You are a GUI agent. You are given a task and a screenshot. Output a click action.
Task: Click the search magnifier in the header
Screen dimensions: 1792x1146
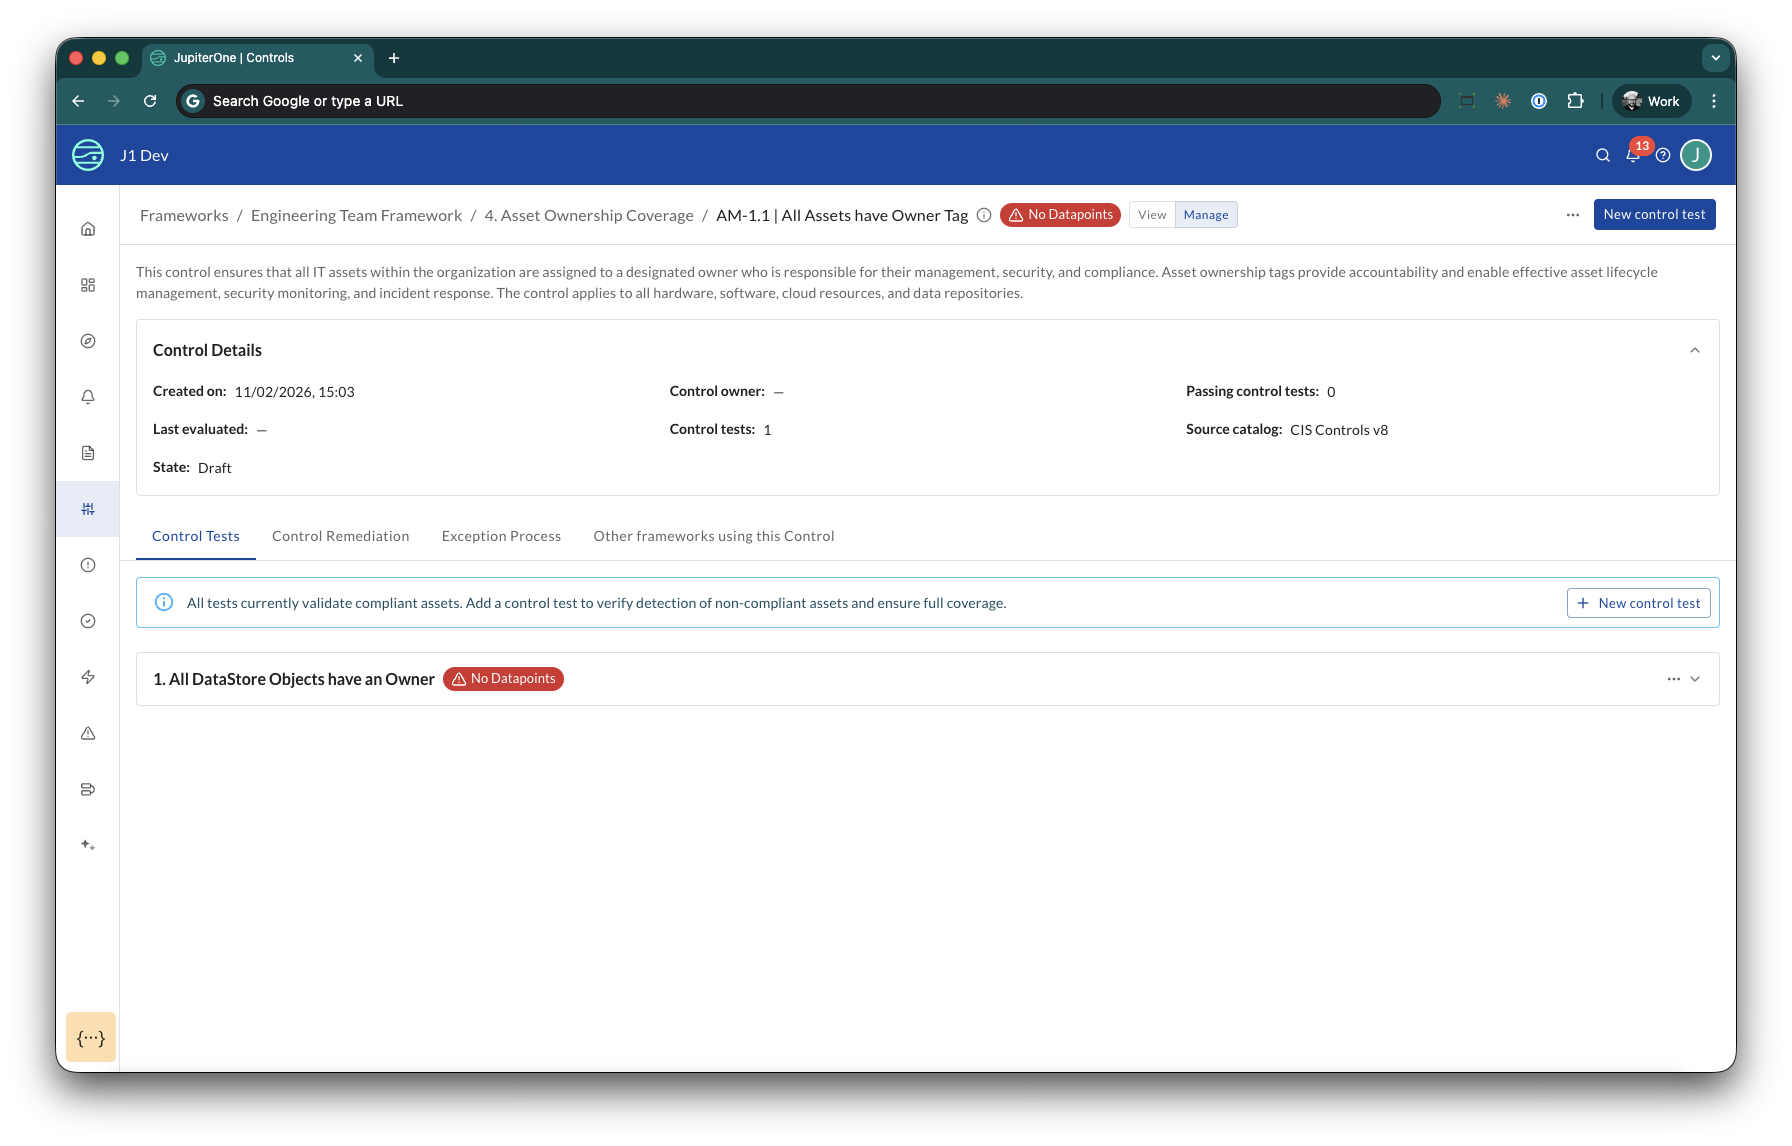click(1602, 155)
